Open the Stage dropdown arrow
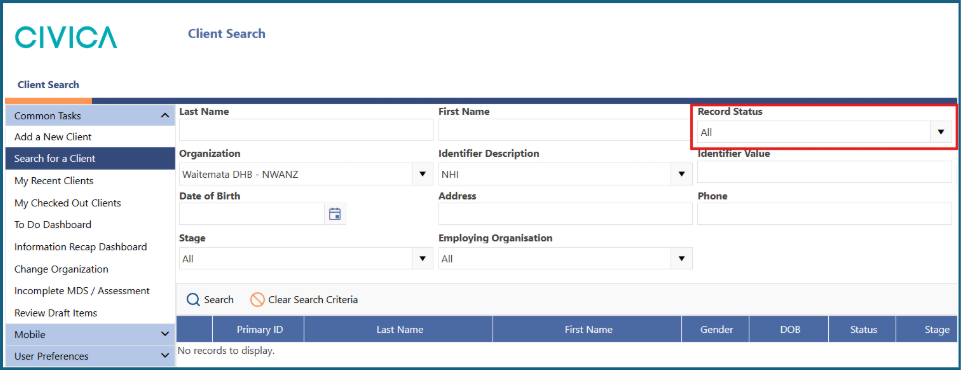The image size is (966, 370). (422, 259)
